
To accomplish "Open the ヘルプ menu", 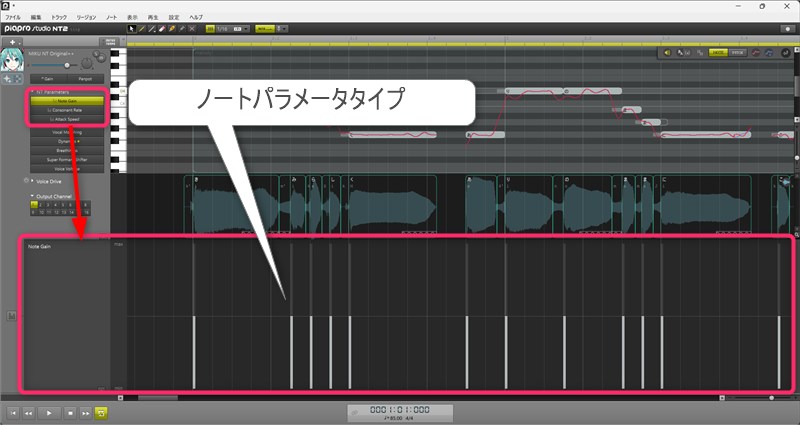I will point(196,17).
